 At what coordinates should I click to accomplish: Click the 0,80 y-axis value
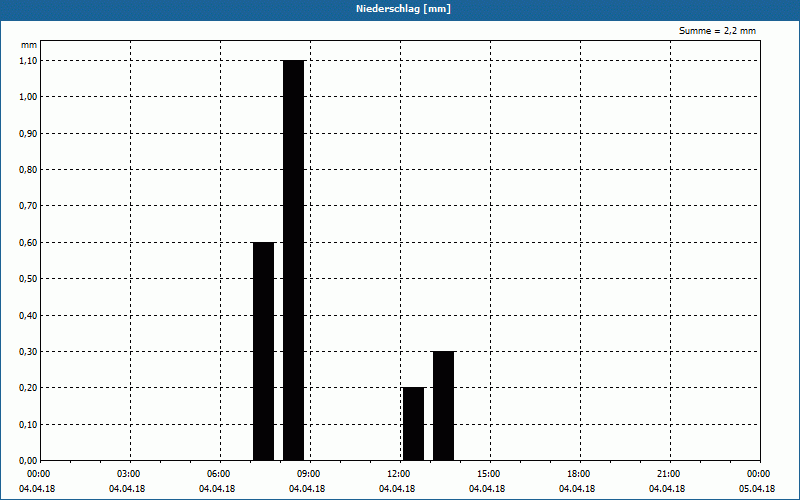[x=28, y=170]
